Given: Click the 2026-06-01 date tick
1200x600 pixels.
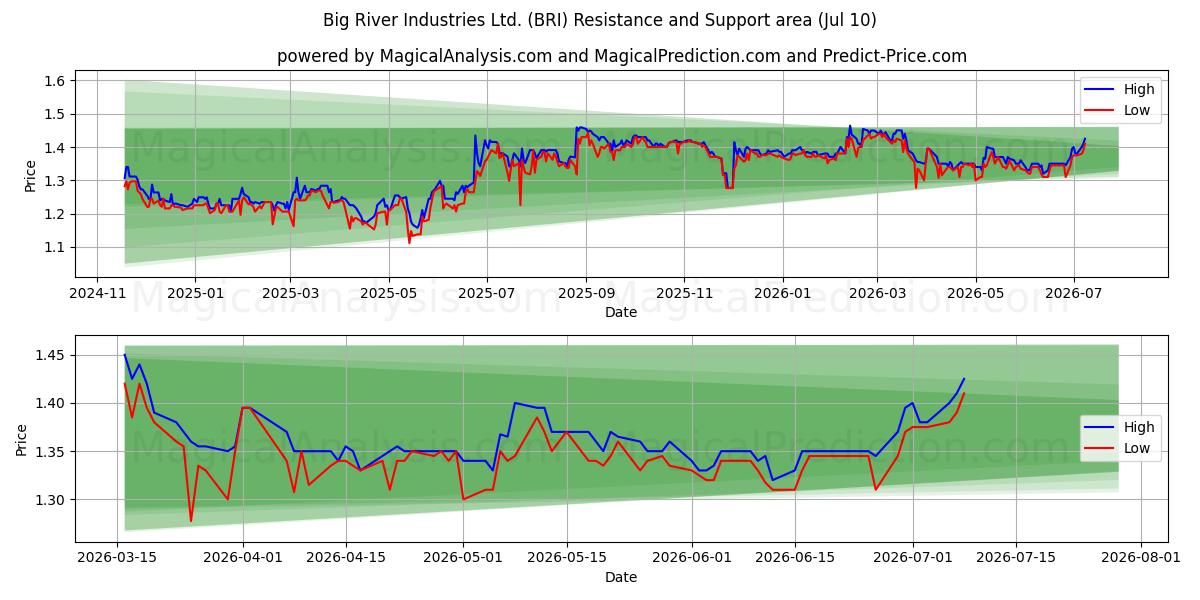Looking at the screenshot, I should point(692,559).
